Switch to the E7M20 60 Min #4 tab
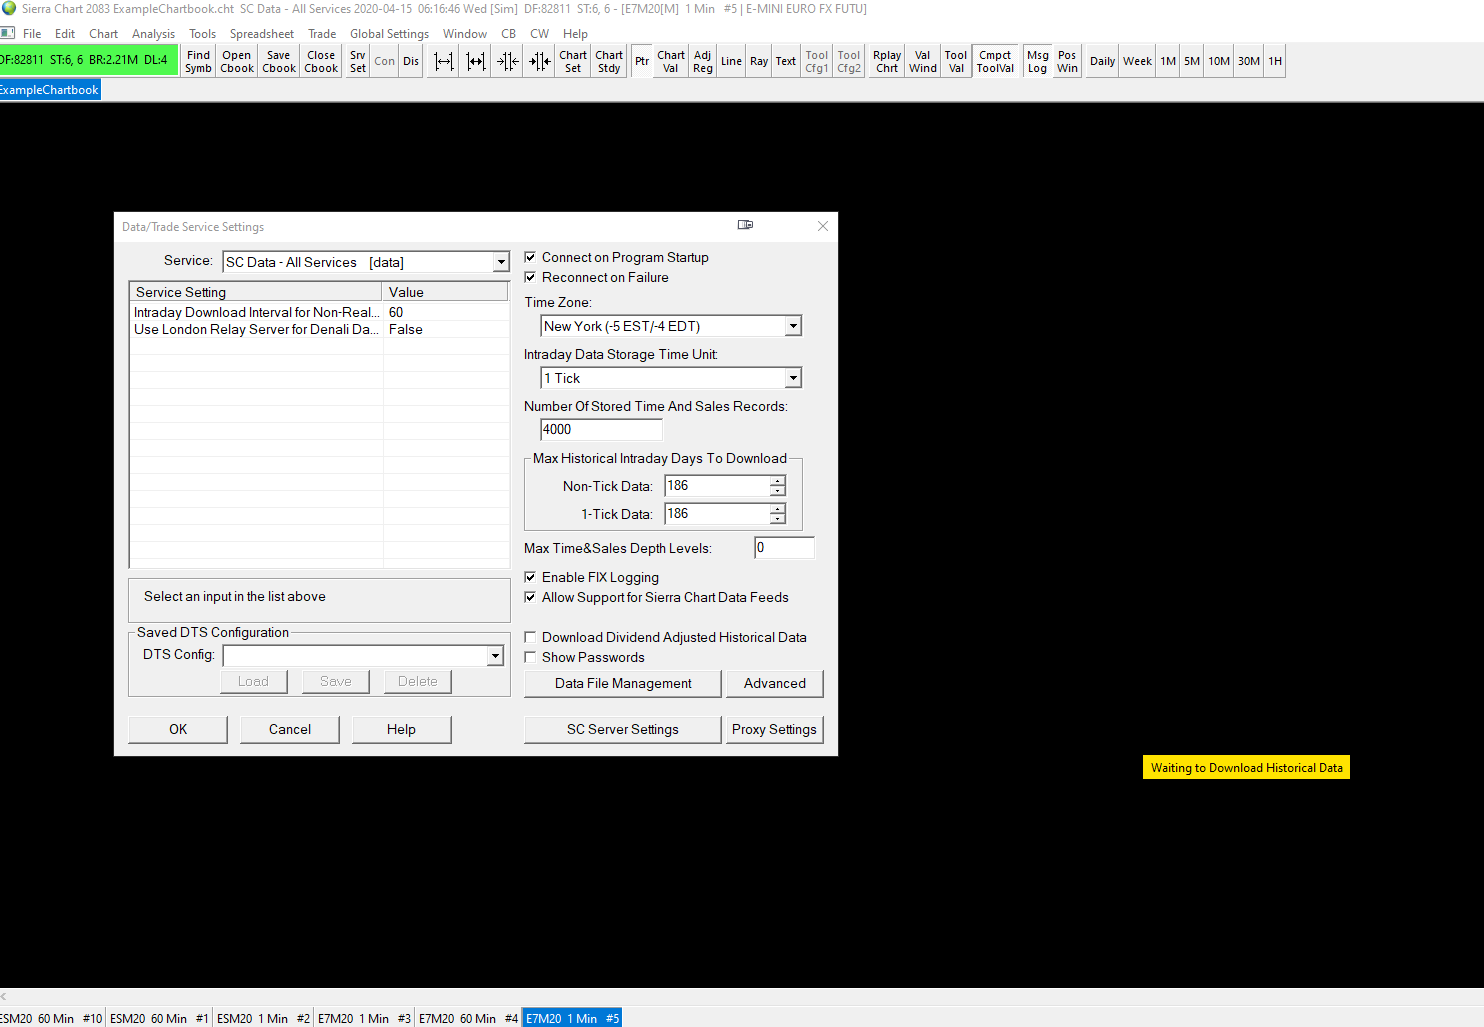Screen dimensions: 1484x1027 point(468,1018)
